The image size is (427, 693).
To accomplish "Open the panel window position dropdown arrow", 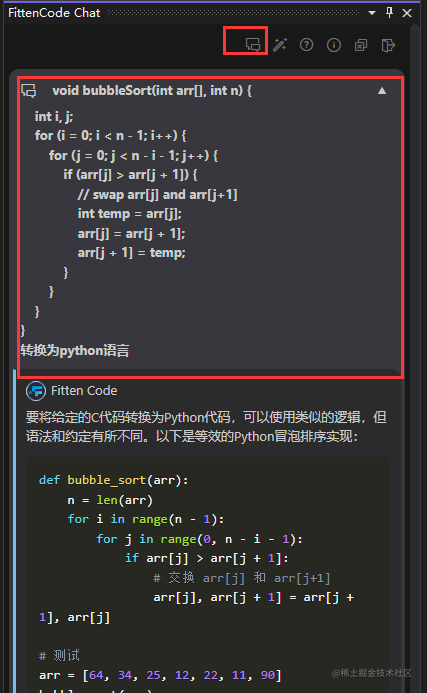I will [372, 13].
